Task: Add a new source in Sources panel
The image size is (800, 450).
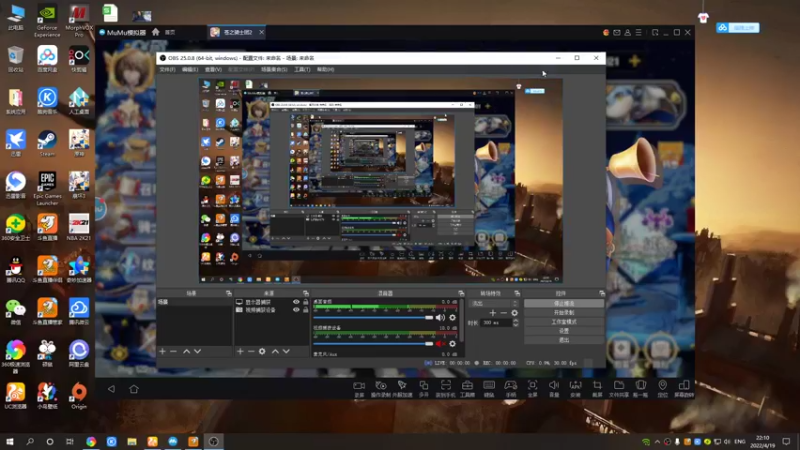Action: pyautogui.click(x=240, y=352)
